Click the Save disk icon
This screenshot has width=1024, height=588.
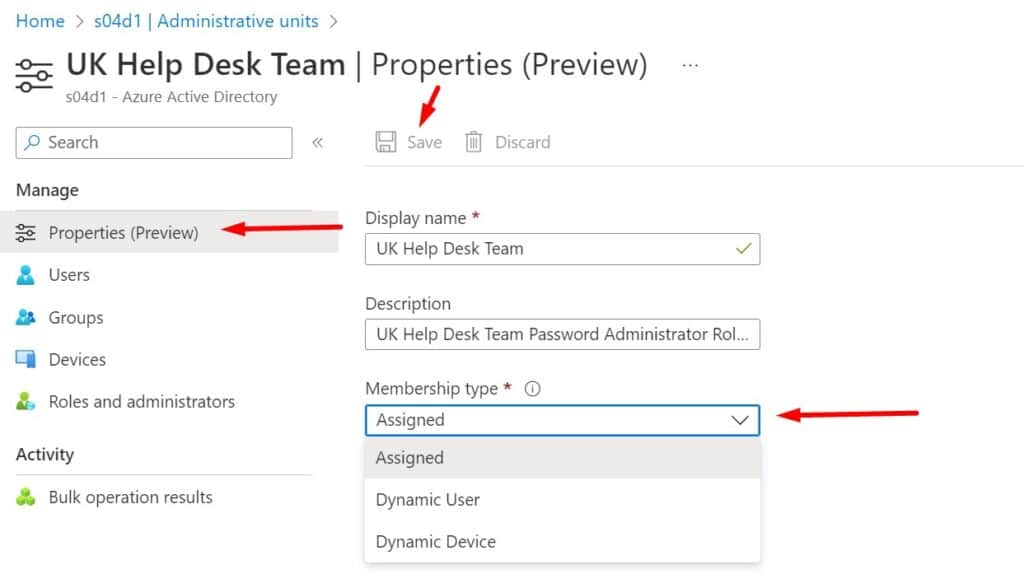(385, 141)
